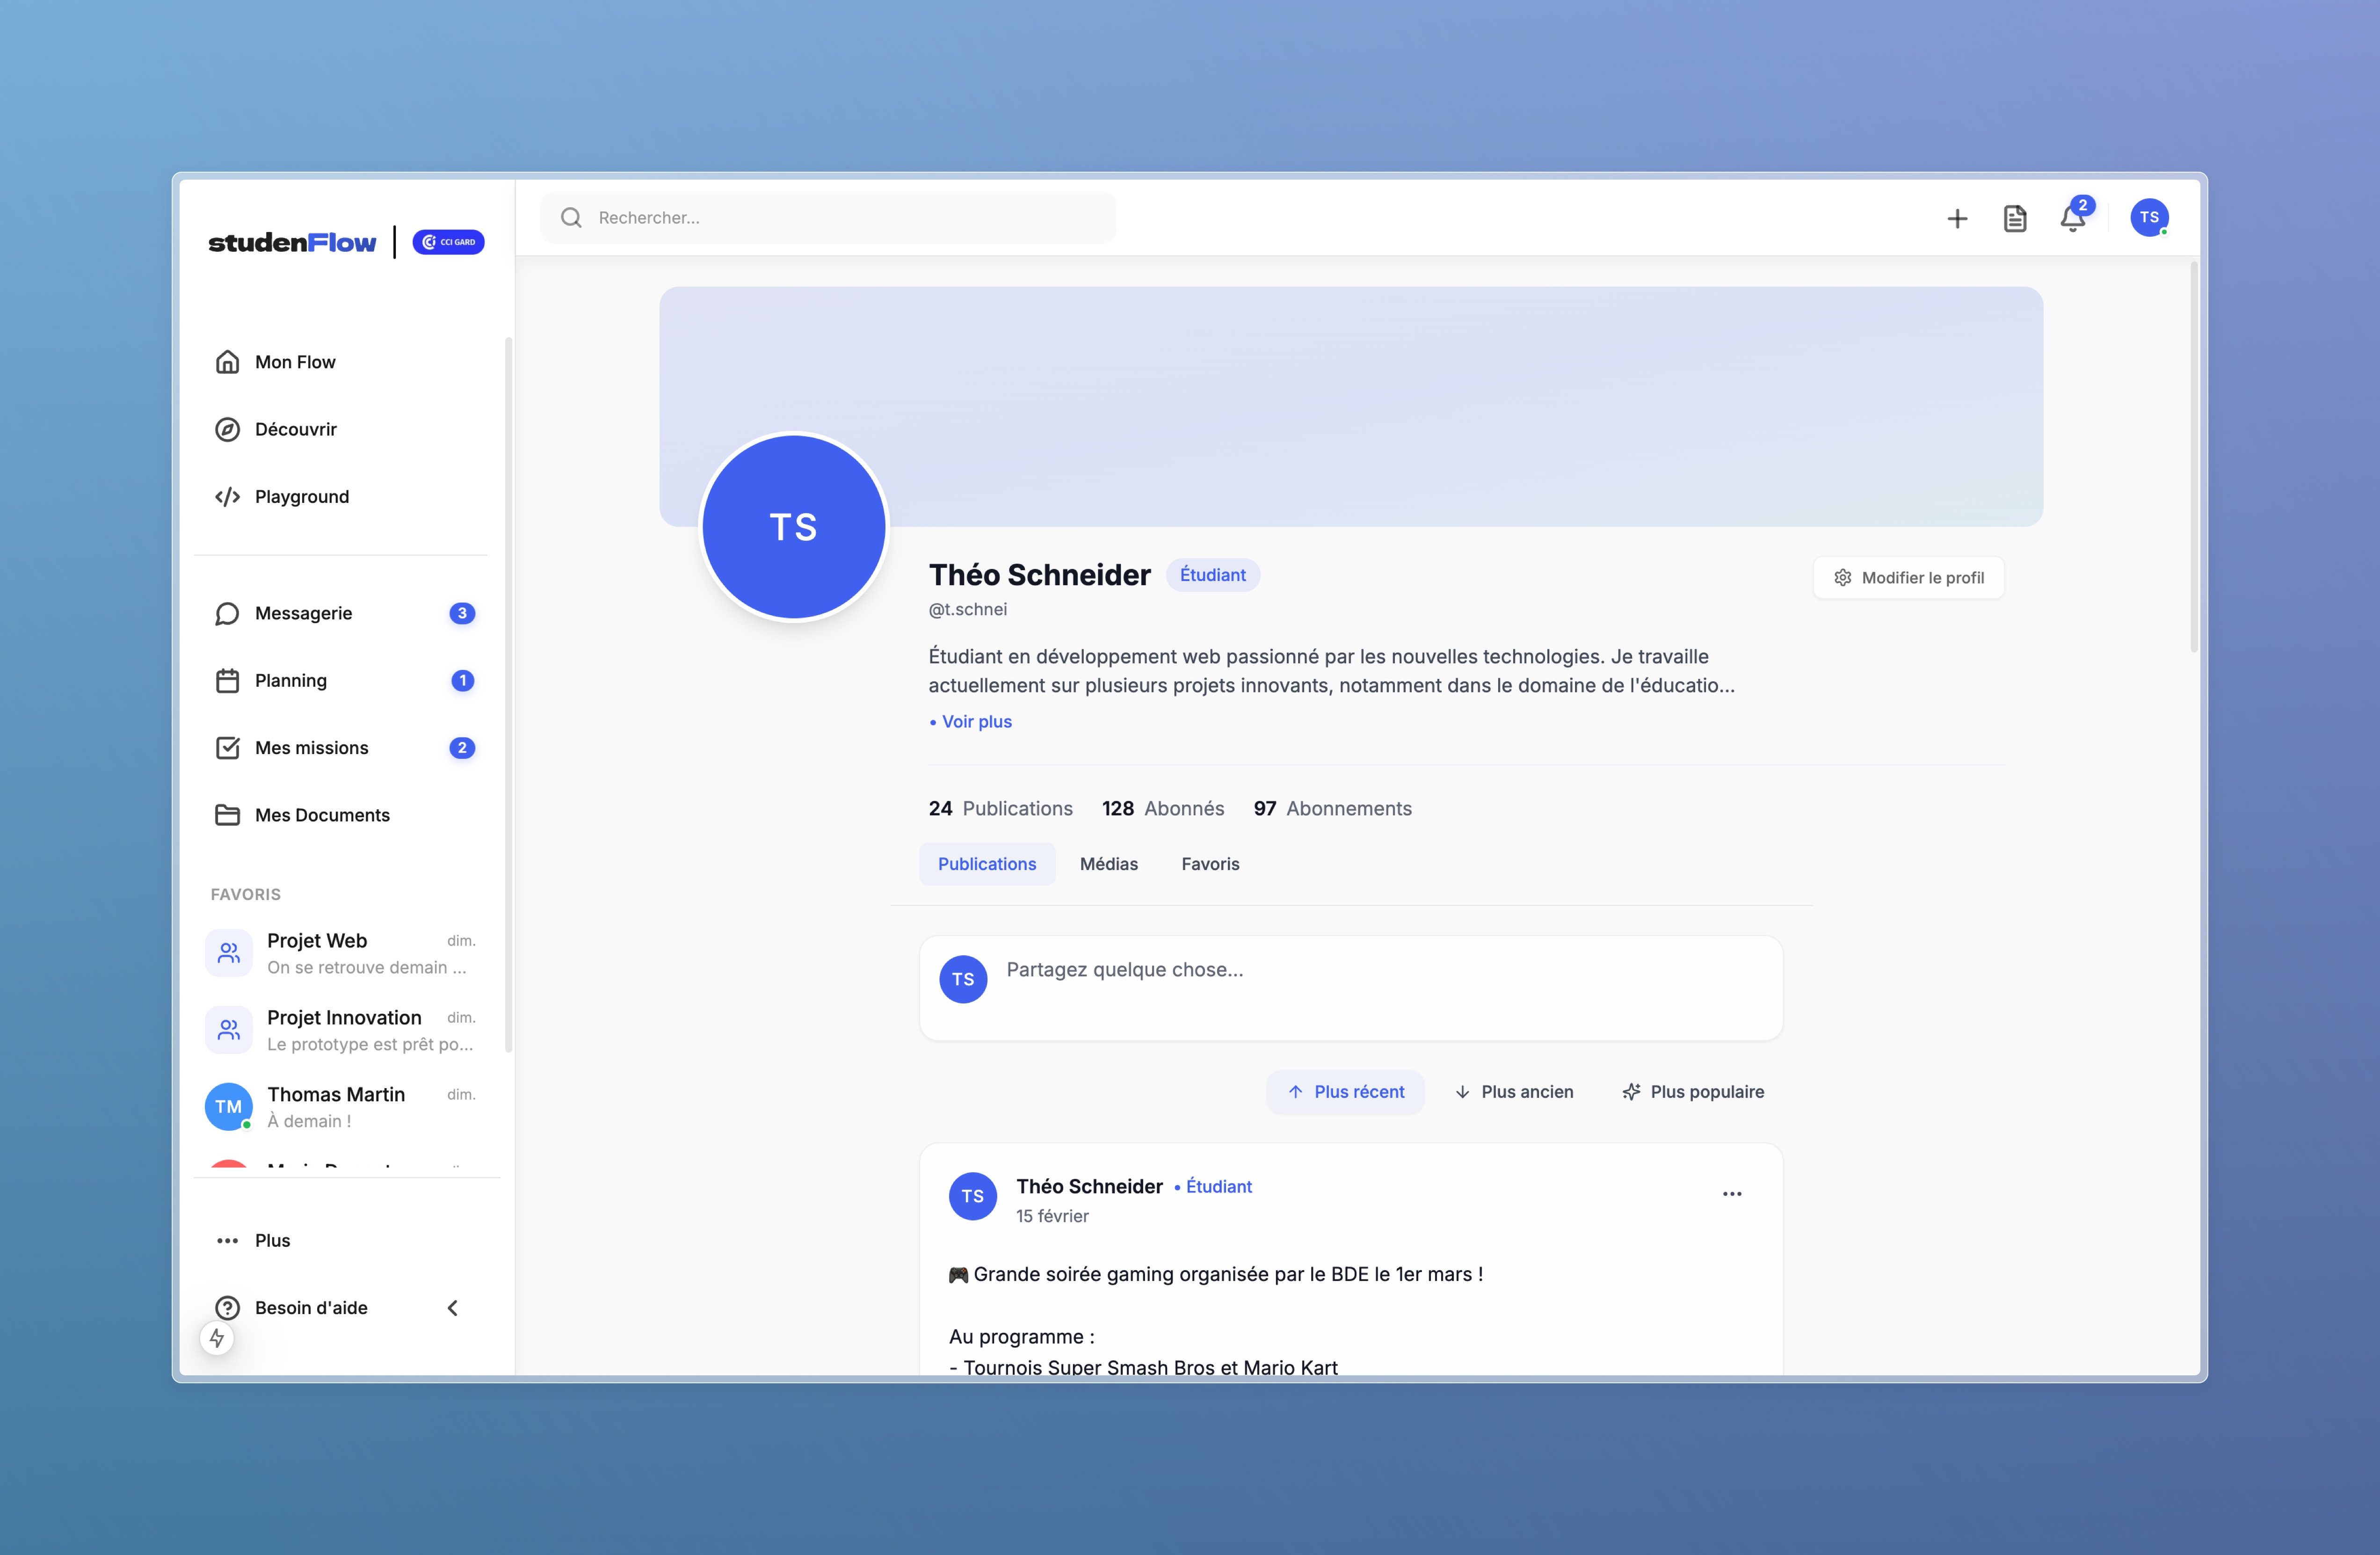Switch to the Médias tab
Image resolution: width=2380 pixels, height=1555 pixels.
(1108, 864)
